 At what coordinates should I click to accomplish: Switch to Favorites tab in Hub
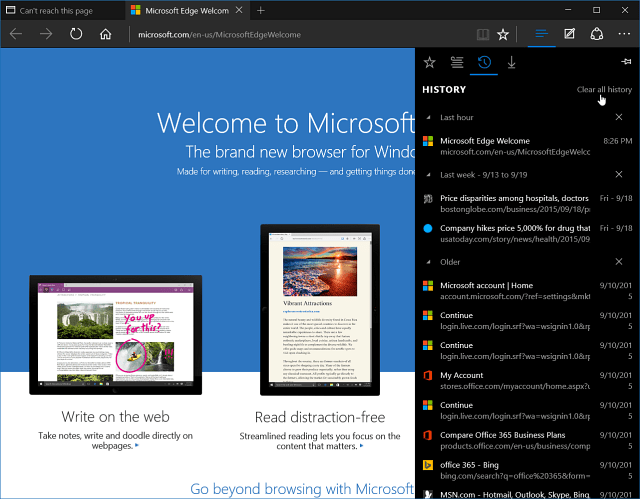coord(429,62)
